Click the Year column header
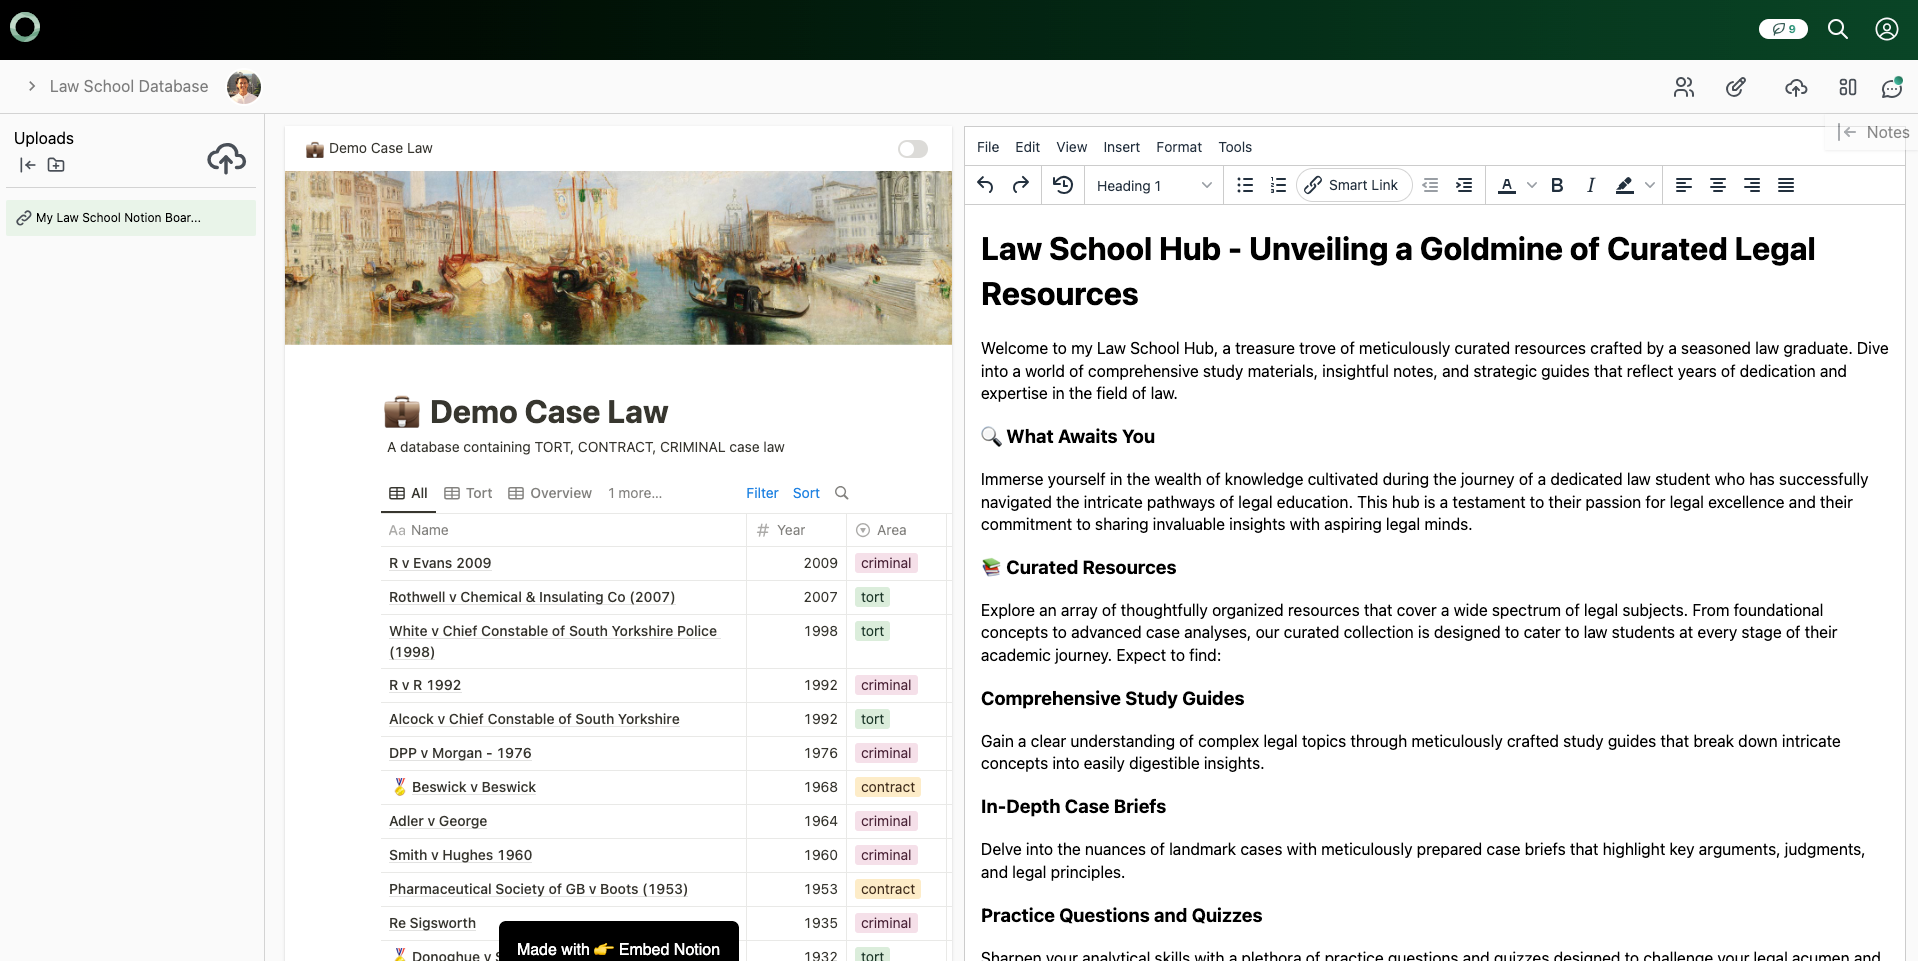 pyautogui.click(x=797, y=530)
